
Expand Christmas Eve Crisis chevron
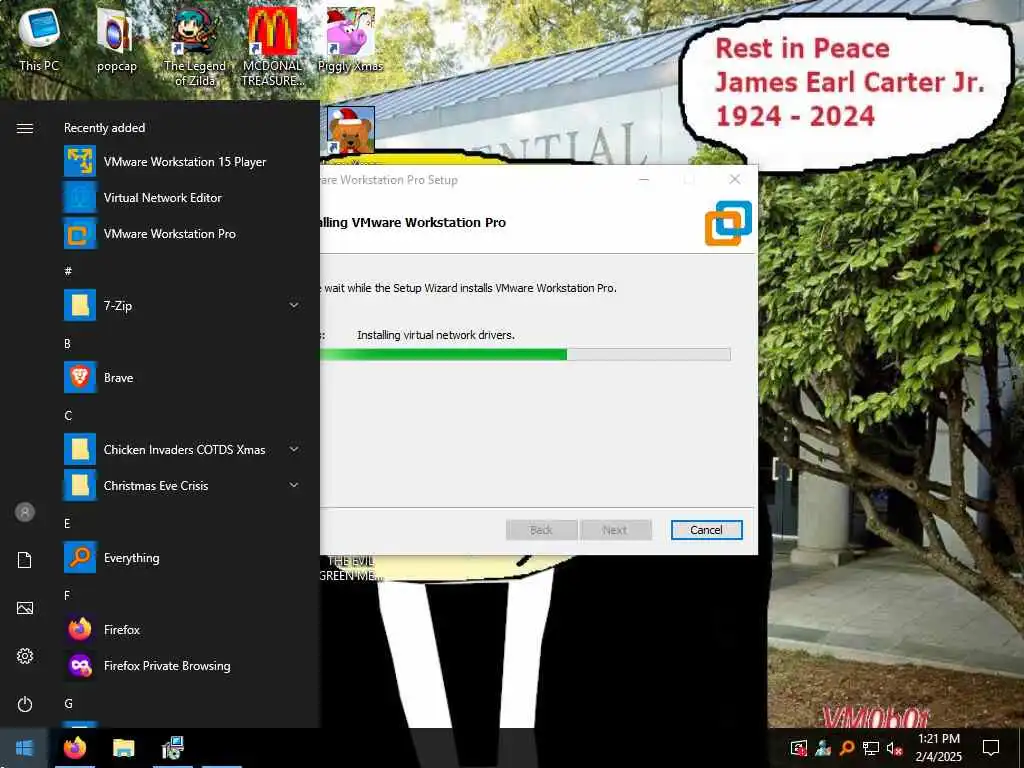coord(294,485)
